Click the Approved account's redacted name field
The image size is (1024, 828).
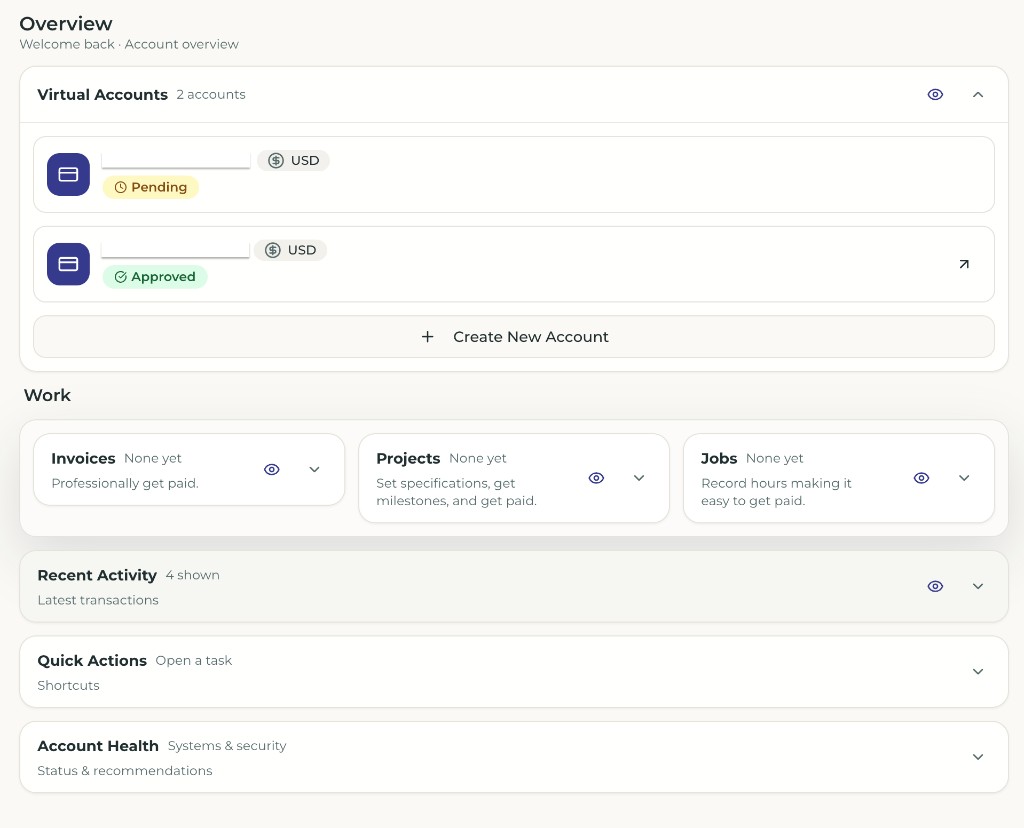coord(175,250)
